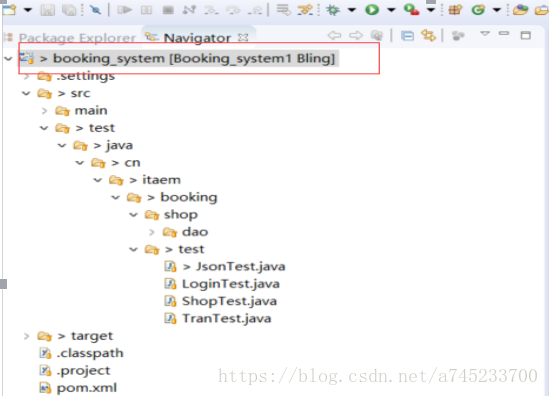The height and width of the screenshot is (396, 549).
Task: Collapse the java folder
Action: click(x=62, y=145)
